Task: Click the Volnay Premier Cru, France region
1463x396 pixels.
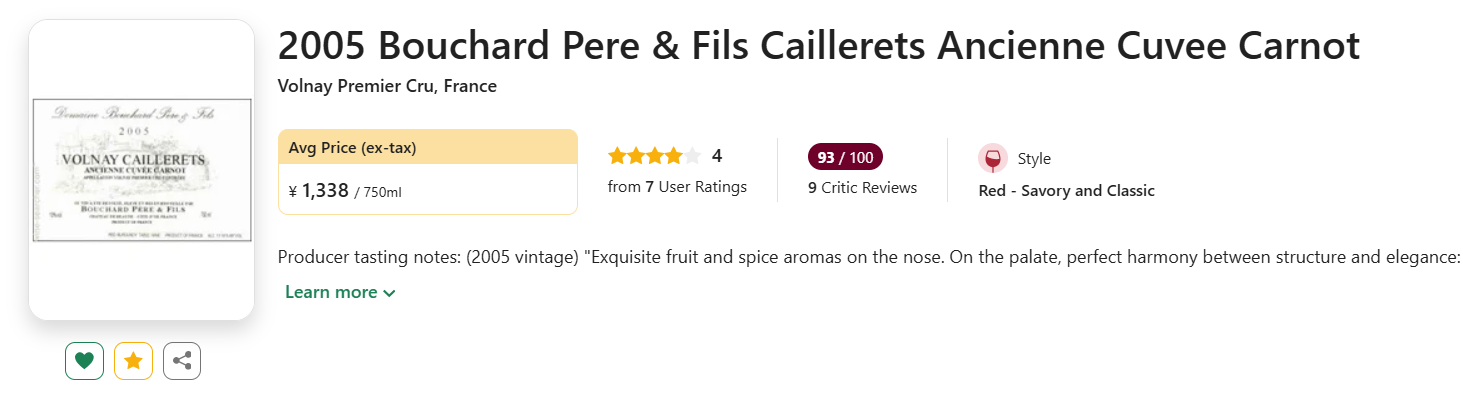Action: [x=387, y=86]
